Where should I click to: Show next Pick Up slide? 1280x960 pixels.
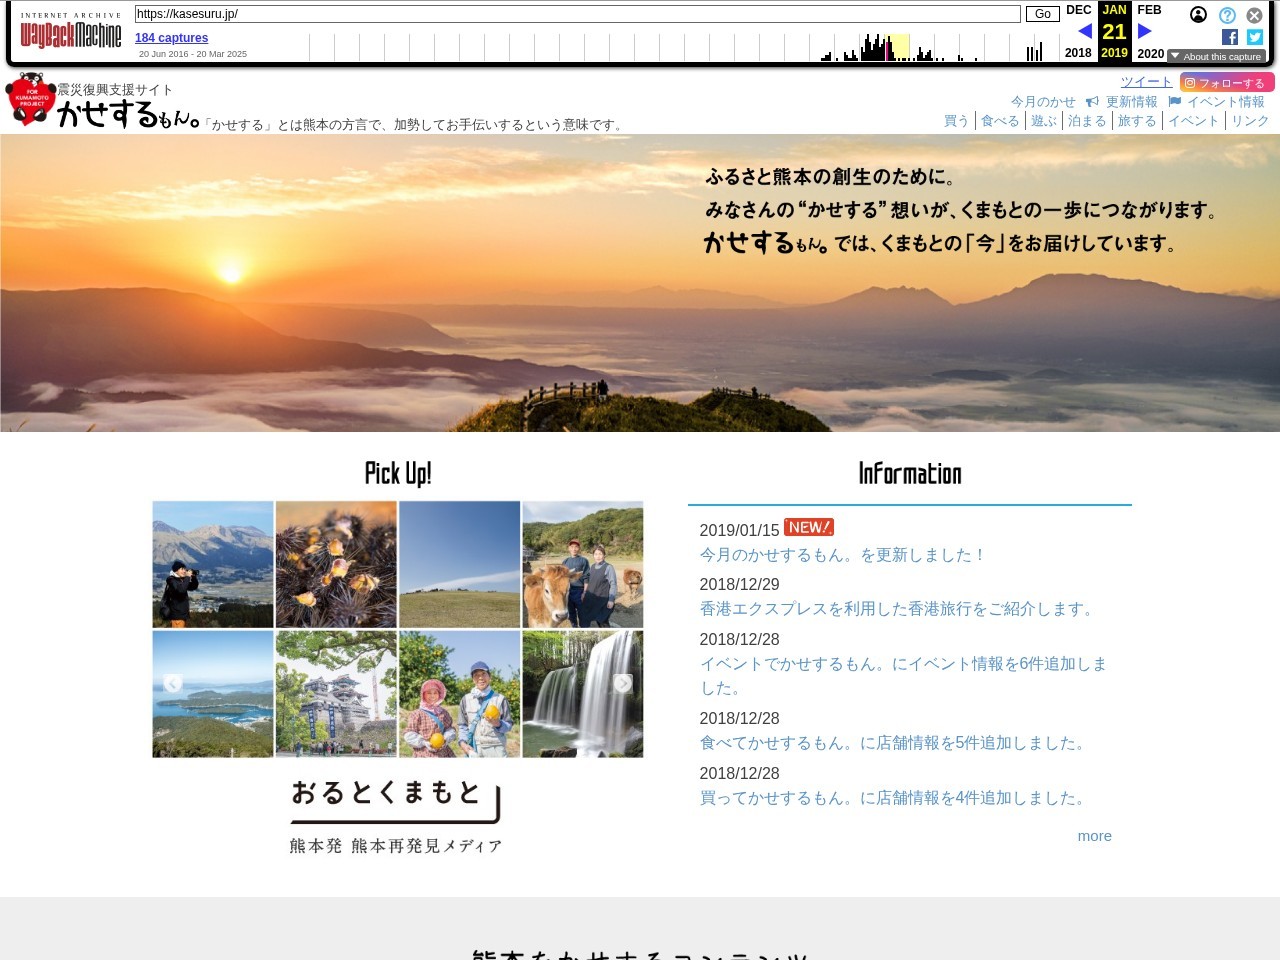coord(622,684)
